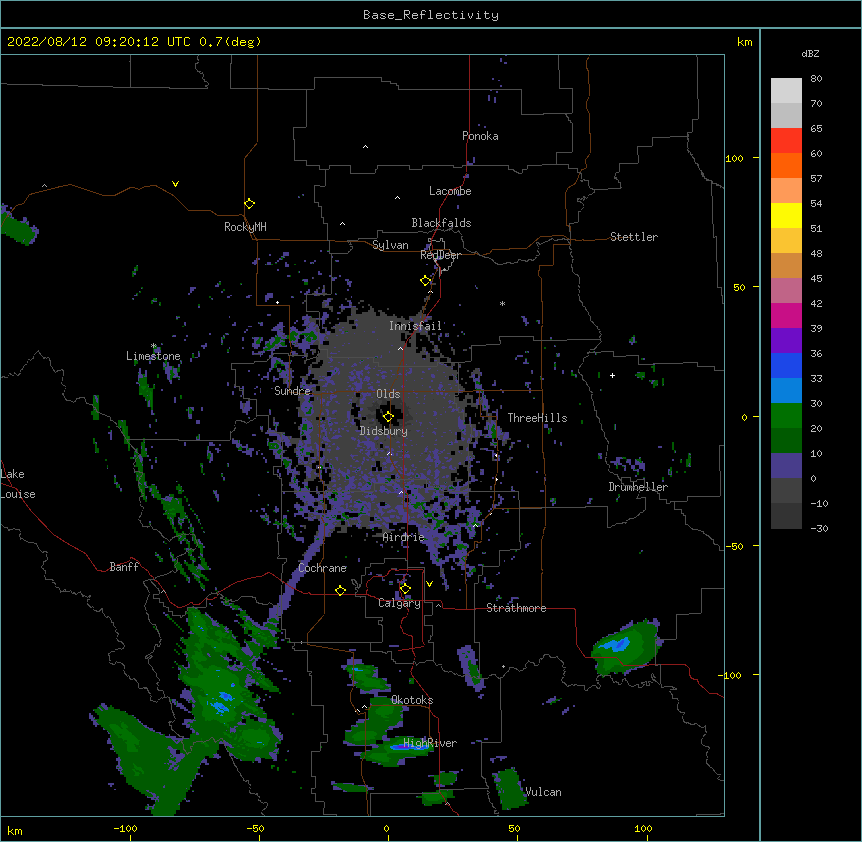This screenshot has height=842, width=862.
Task: Click the -50 tick on the horizontal axis
Action: [x=255, y=828]
